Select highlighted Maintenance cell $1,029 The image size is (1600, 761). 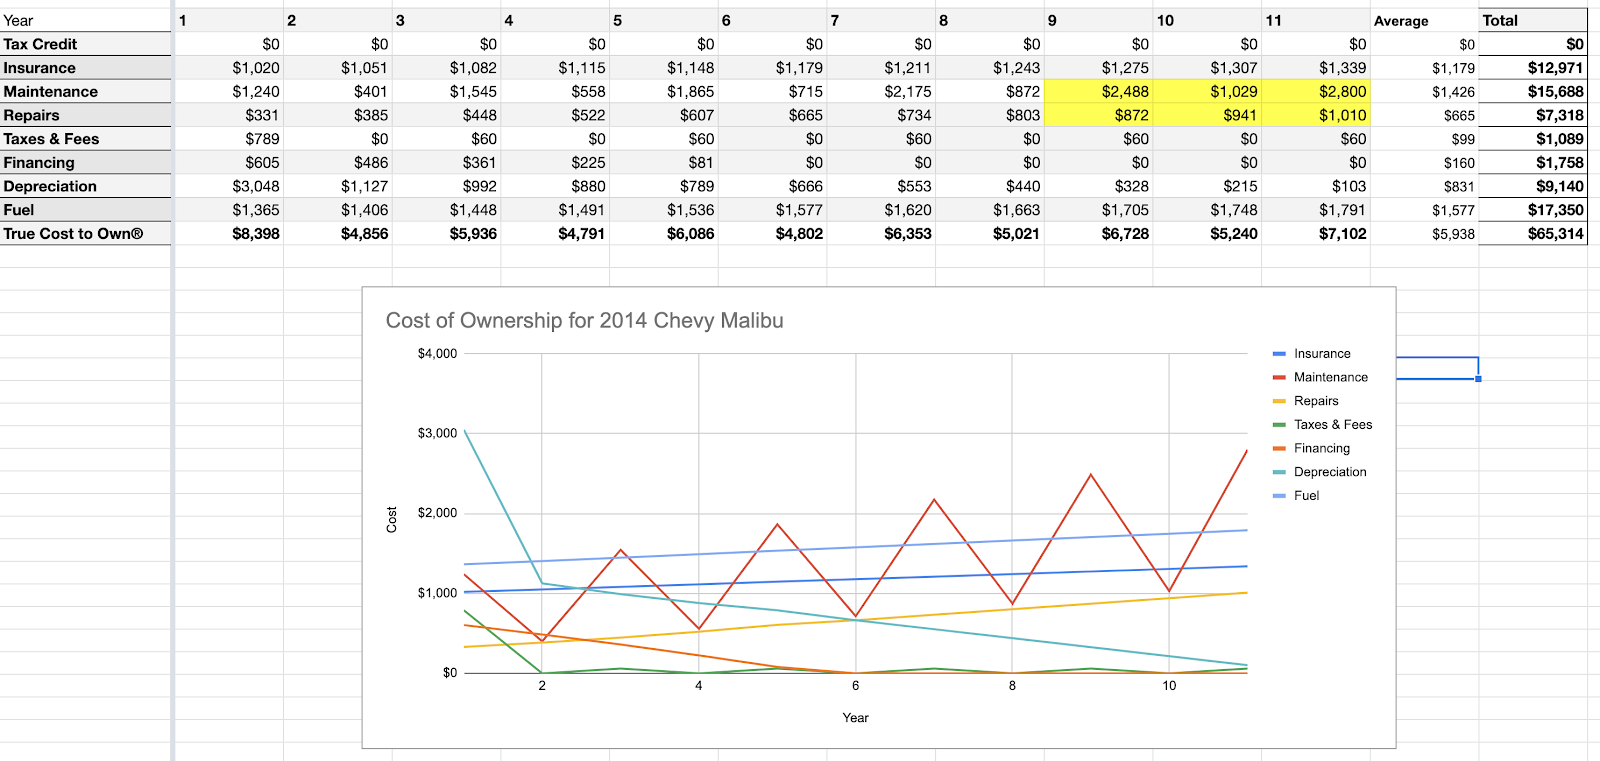(1207, 91)
